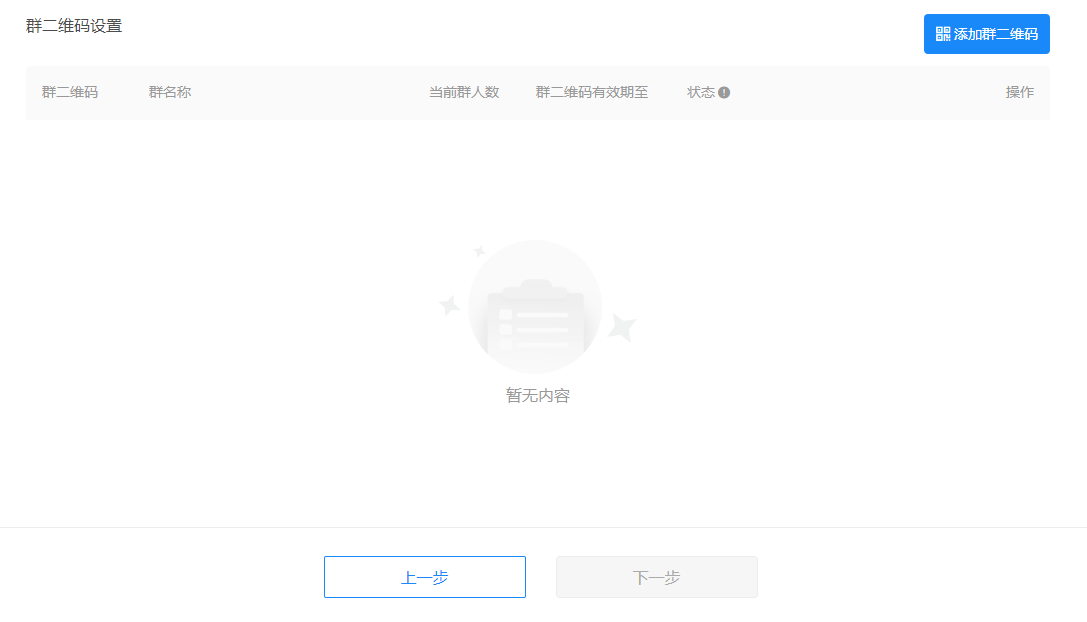
Task: Click the 暂无内容 empty-state text
Action: click(x=537, y=395)
